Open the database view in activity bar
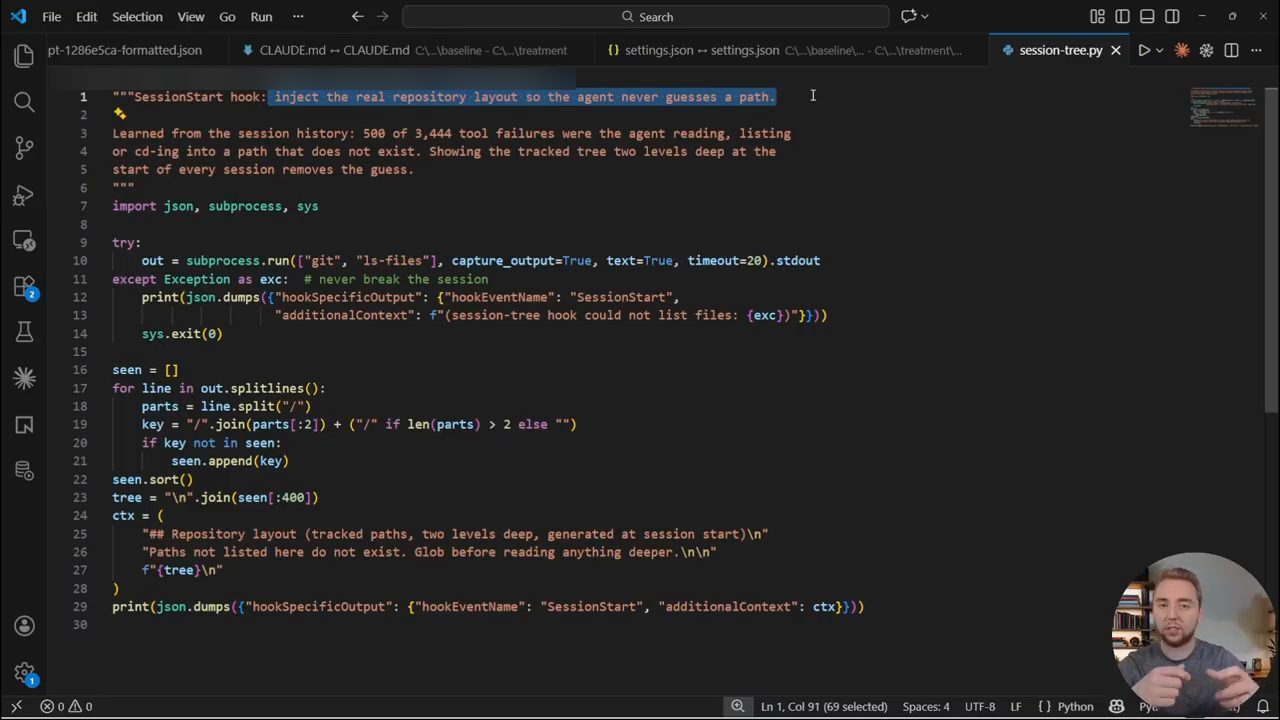Image resolution: width=1280 pixels, height=720 pixels. (x=24, y=470)
